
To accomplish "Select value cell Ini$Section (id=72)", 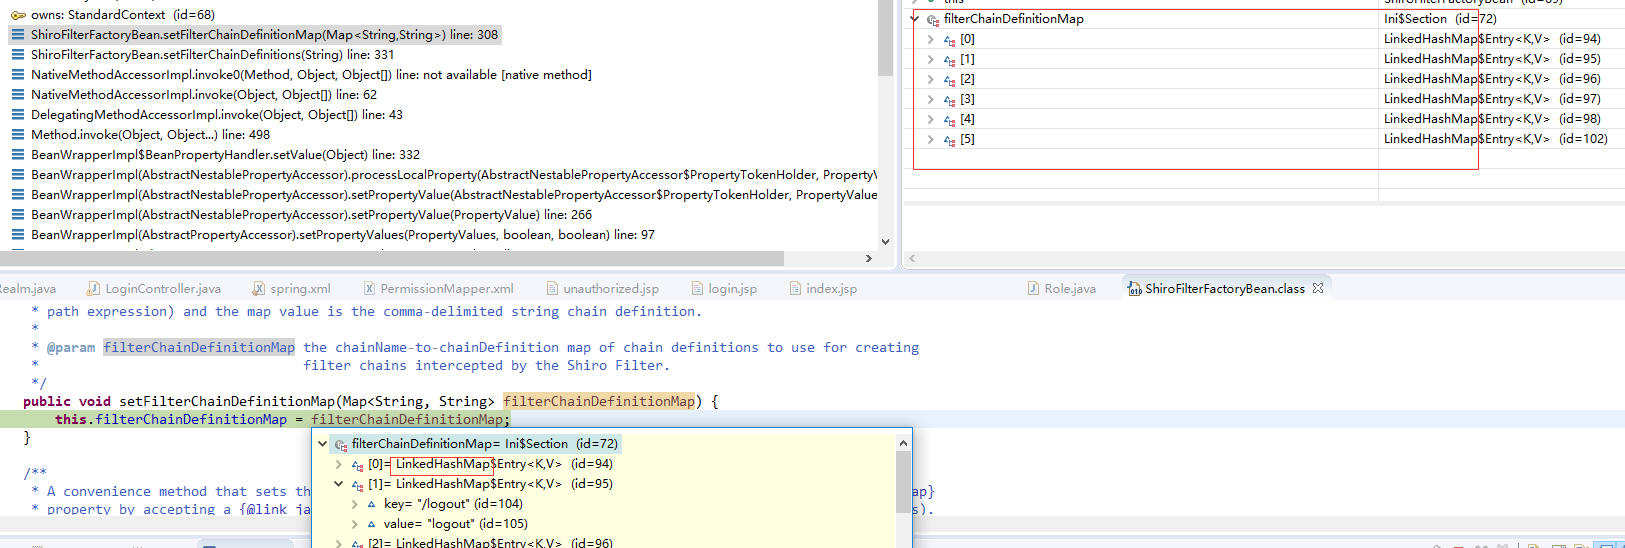I will [1440, 19].
